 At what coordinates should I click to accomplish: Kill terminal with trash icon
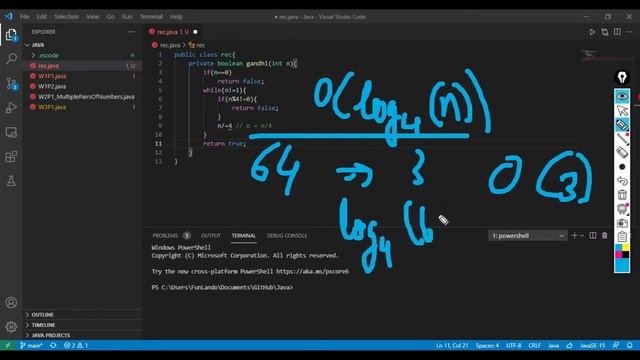[604, 236]
